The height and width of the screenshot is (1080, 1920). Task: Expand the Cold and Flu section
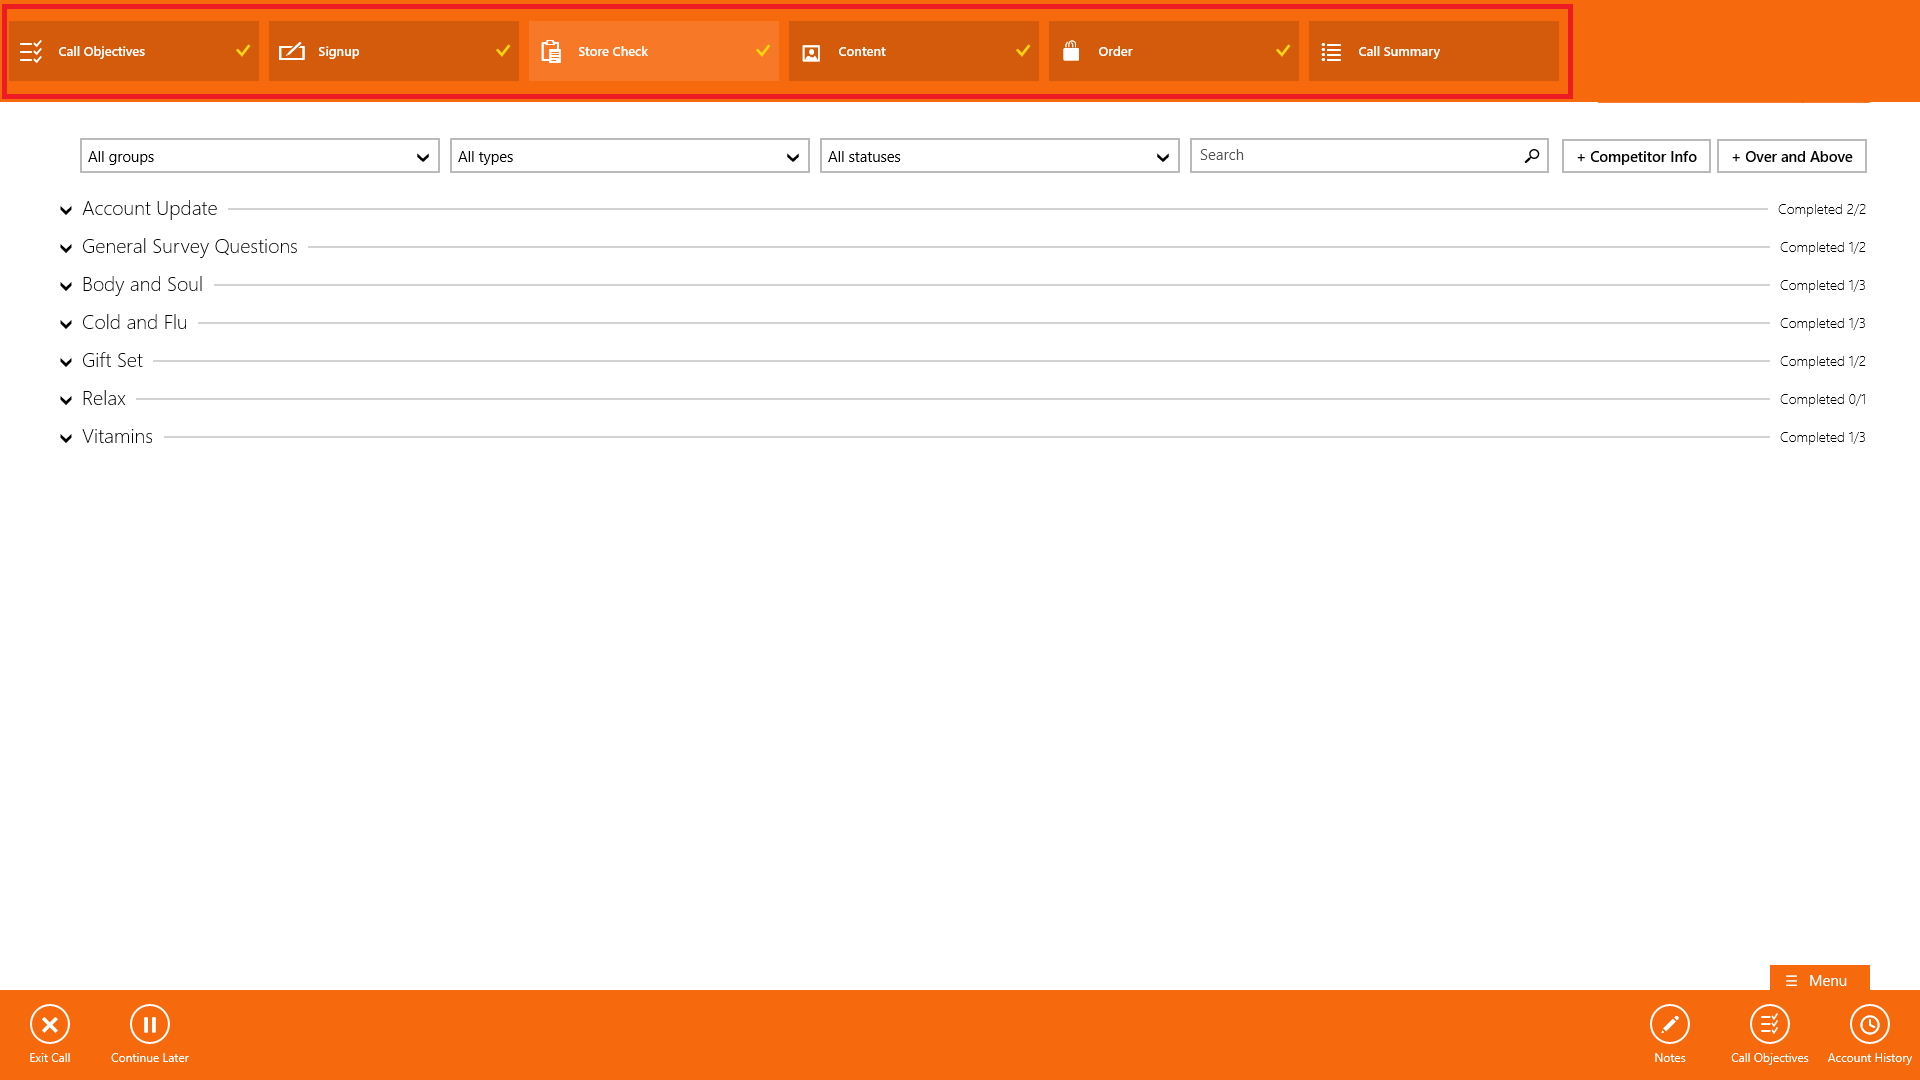(66, 324)
